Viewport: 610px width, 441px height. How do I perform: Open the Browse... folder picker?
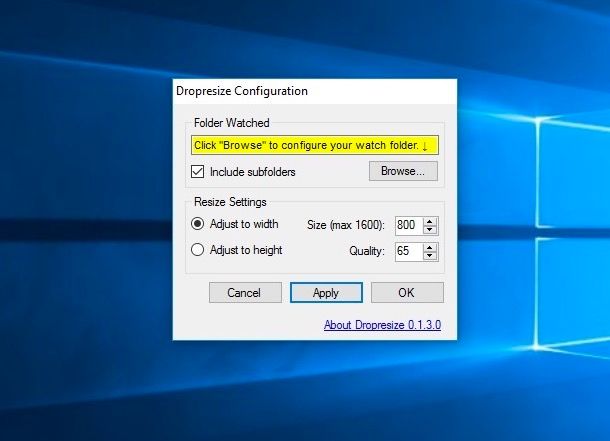click(403, 171)
